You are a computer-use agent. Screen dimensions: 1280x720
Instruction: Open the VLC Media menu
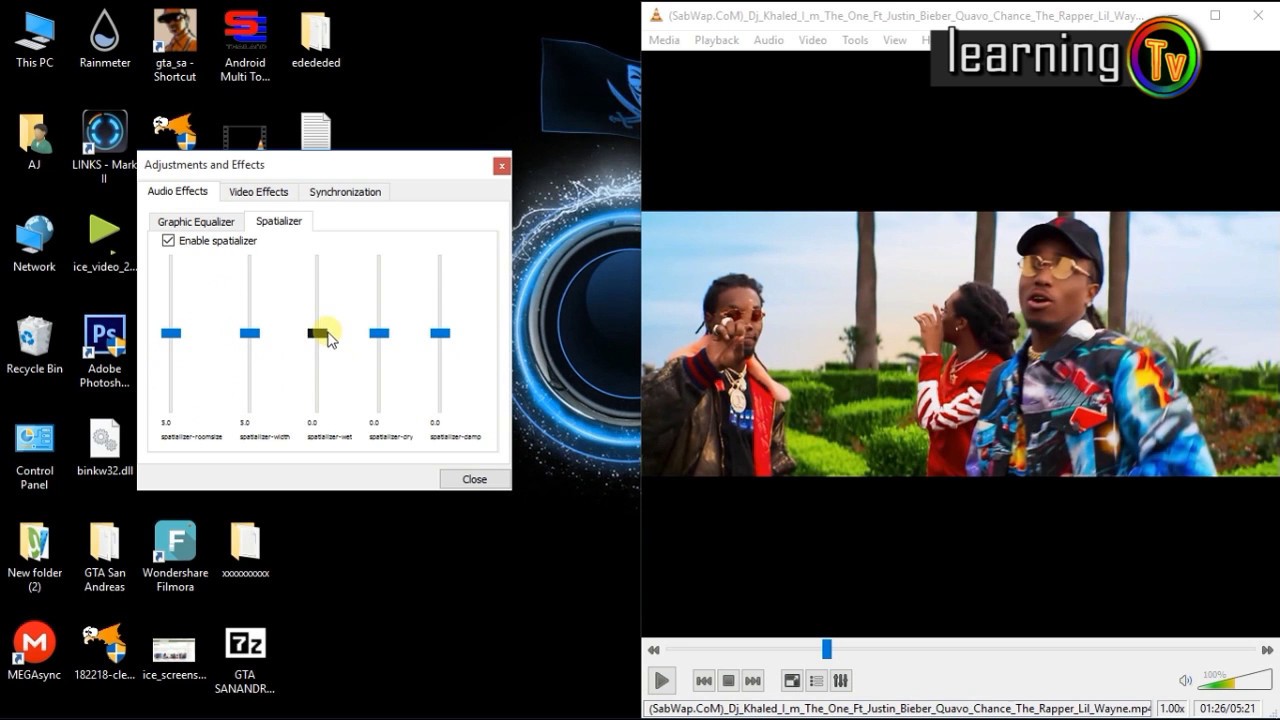[664, 40]
